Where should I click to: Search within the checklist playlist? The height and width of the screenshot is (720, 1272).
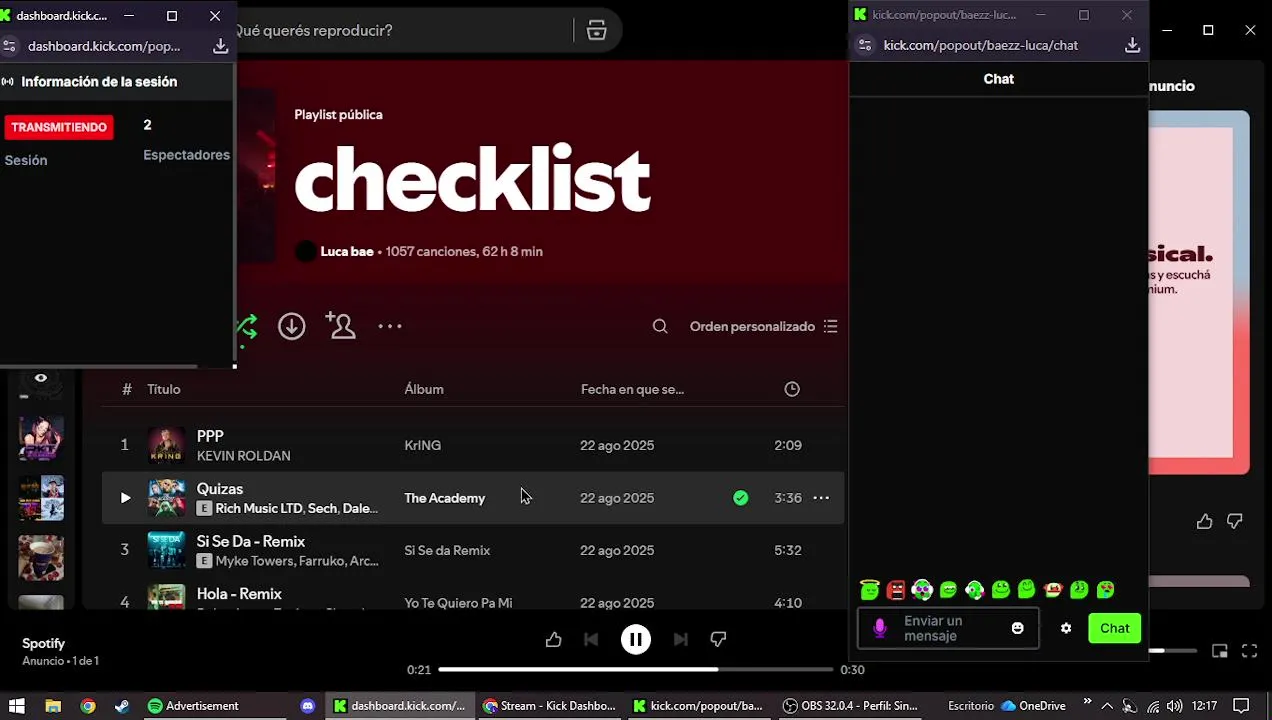click(660, 326)
